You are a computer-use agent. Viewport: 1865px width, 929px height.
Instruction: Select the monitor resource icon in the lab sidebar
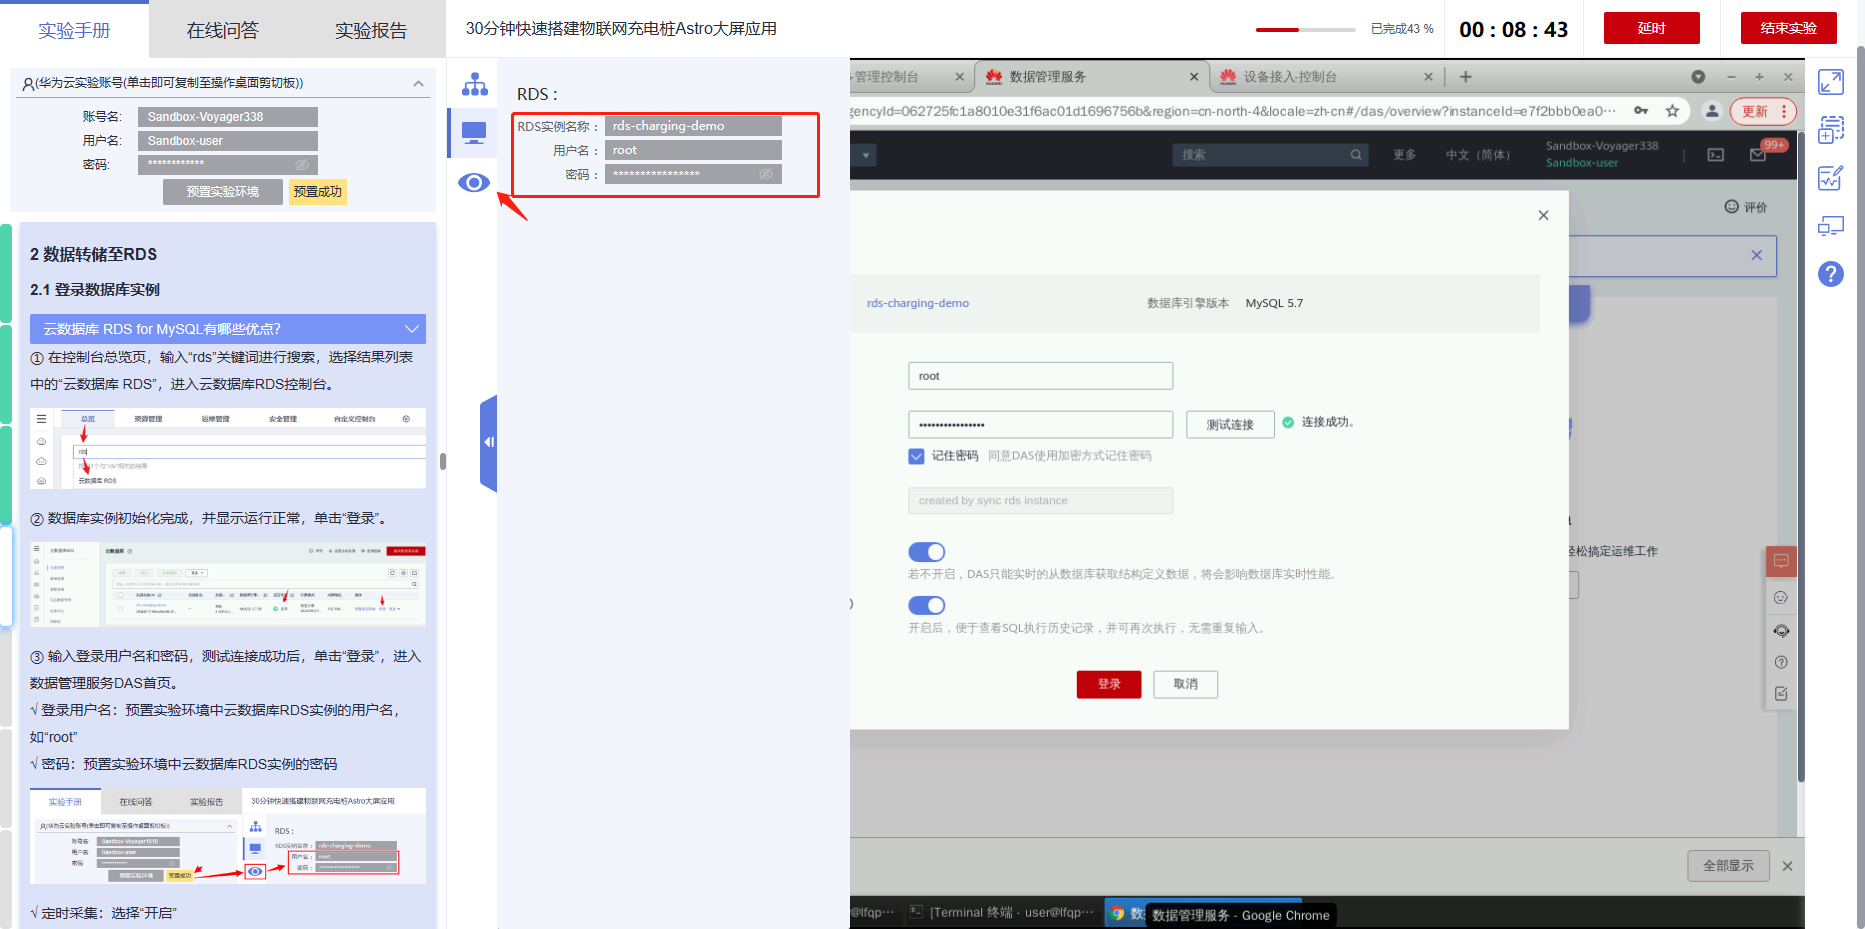tap(474, 132)
